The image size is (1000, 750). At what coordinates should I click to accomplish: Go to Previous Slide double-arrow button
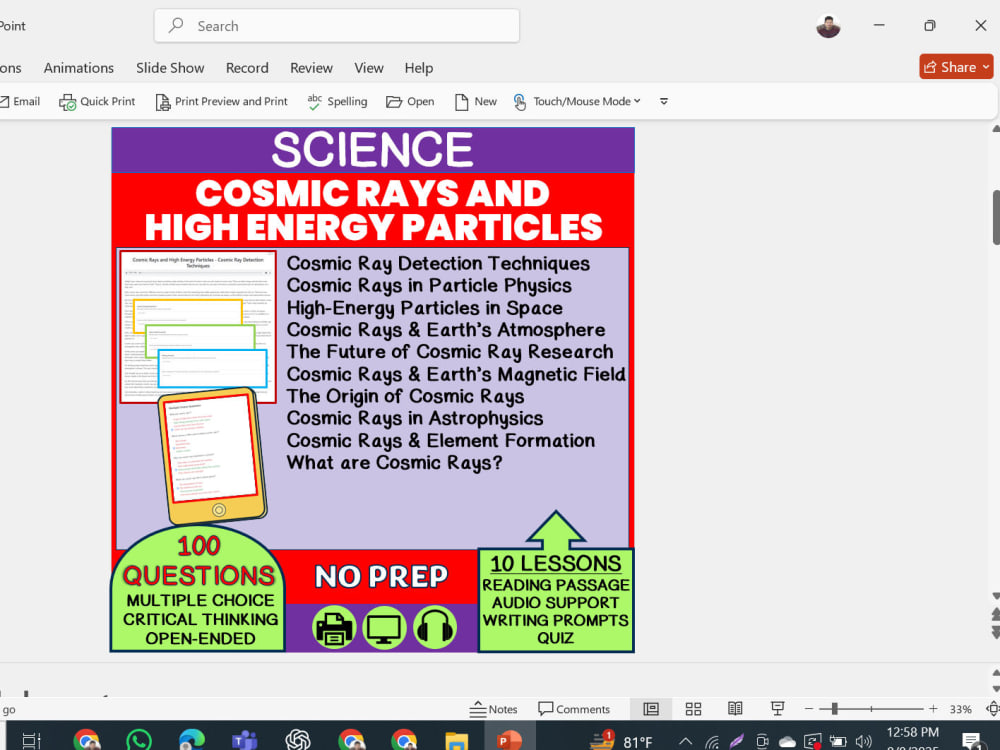[x=996, y=615]
